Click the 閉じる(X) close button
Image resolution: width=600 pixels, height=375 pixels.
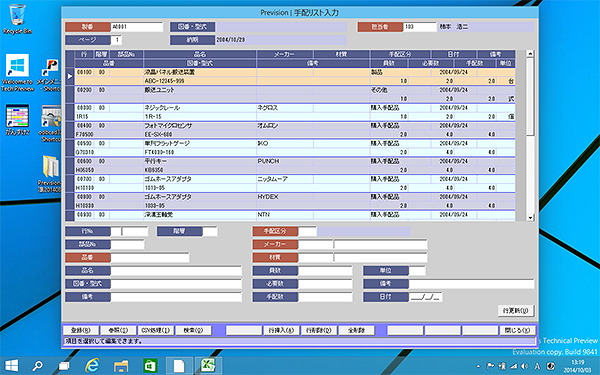(x=517, y=330)
